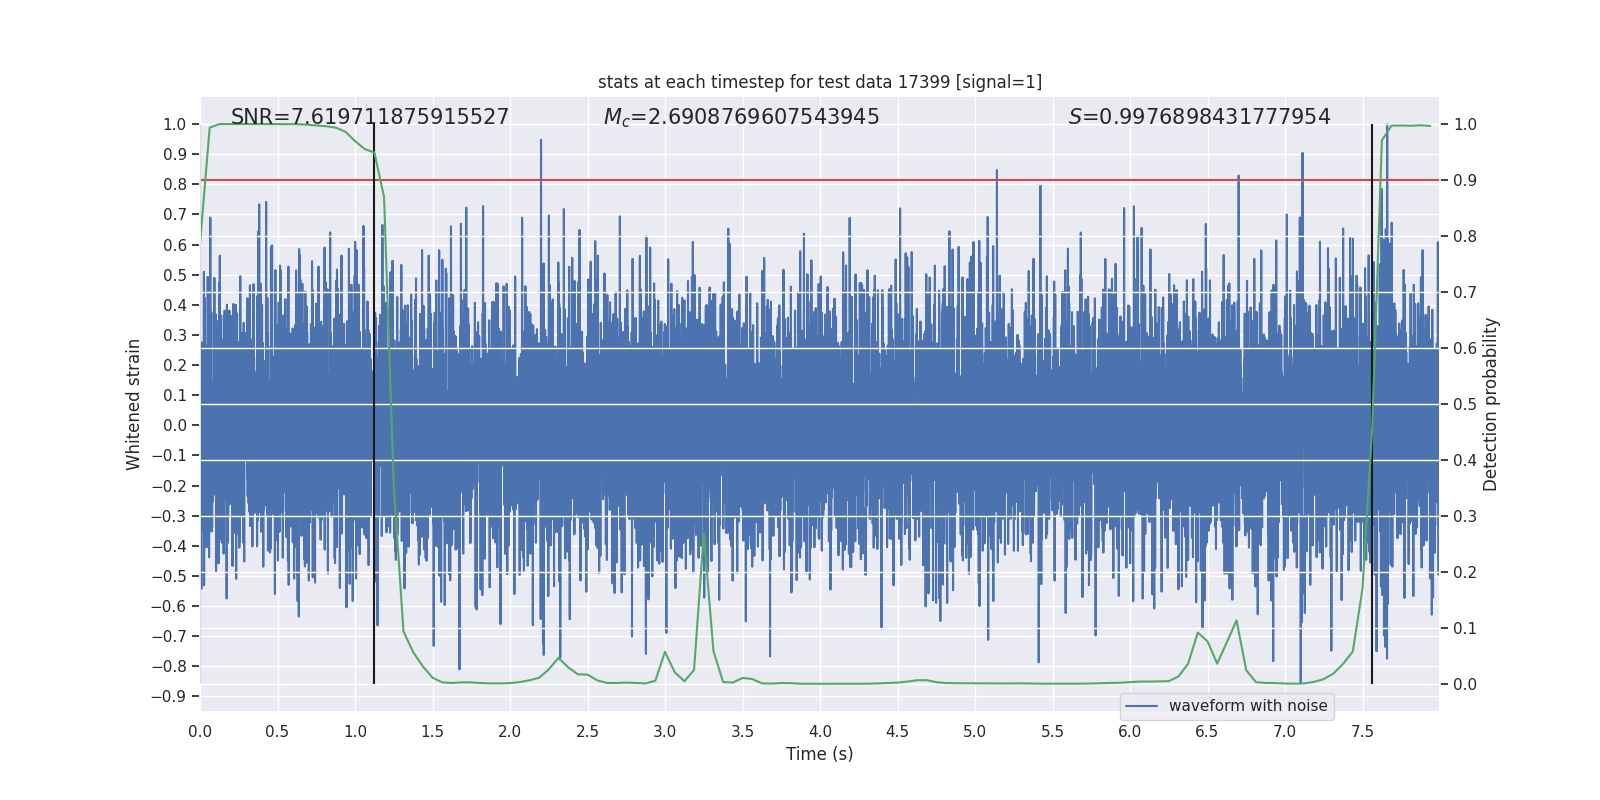This screenshot has width=1600, height=800.
Task: Click the red horizontal threshold line
Action: (x=800, y=180)
